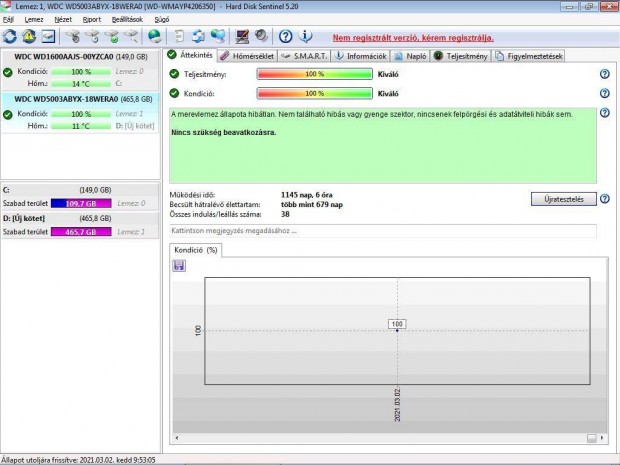The height and width of the screenshot is (465, 620).
Task: Open the Súgó menu
Action: click(162, 19)
